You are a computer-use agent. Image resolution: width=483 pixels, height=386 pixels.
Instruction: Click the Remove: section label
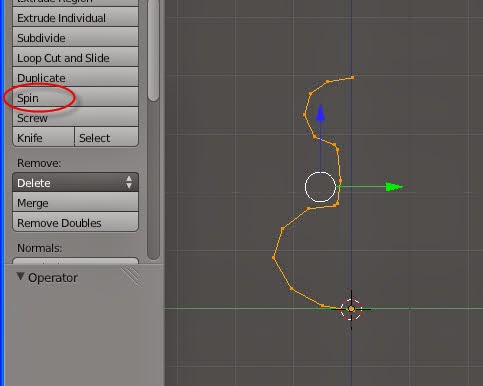(39, 163)
